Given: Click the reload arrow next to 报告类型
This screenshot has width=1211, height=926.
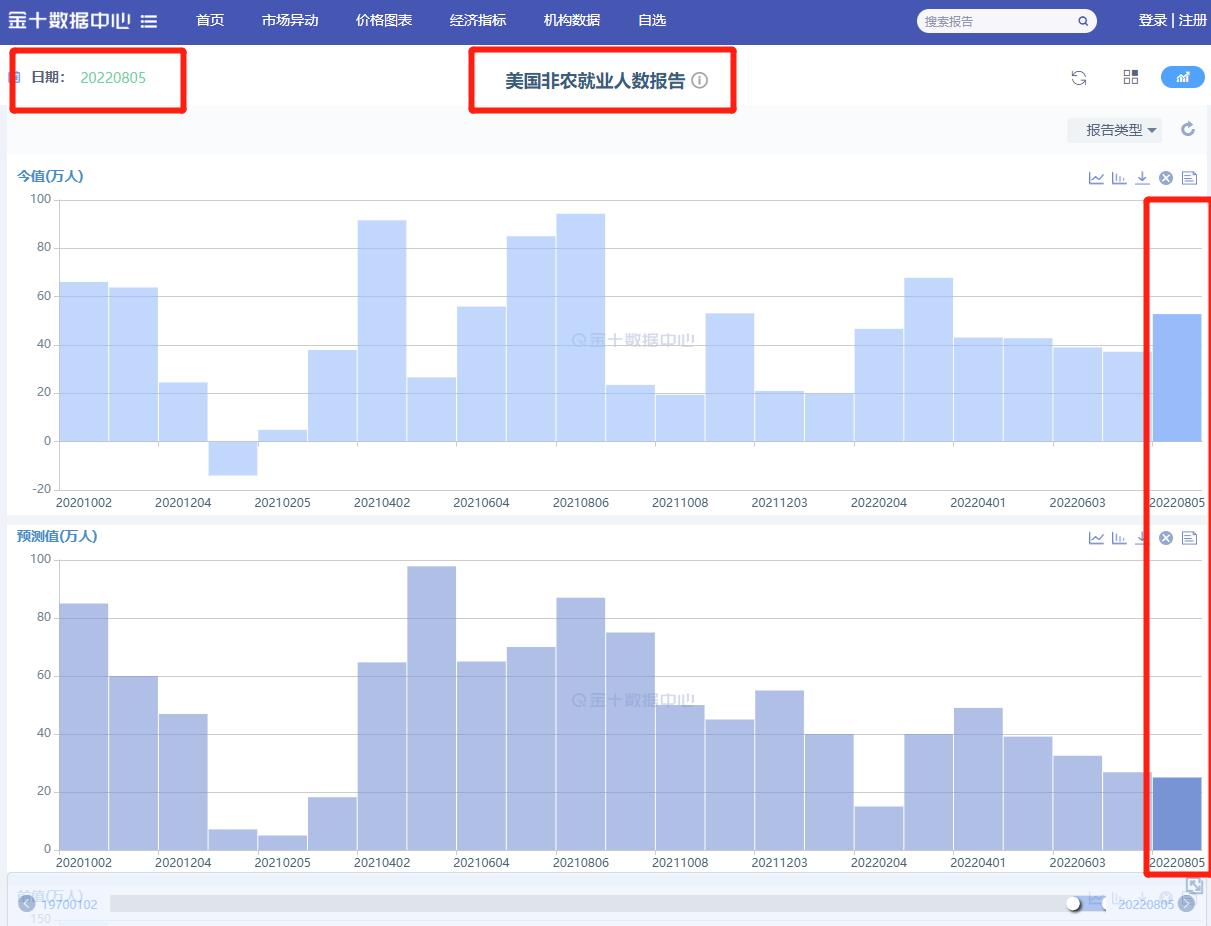Looking at the screenshot, I should 1188,129.
